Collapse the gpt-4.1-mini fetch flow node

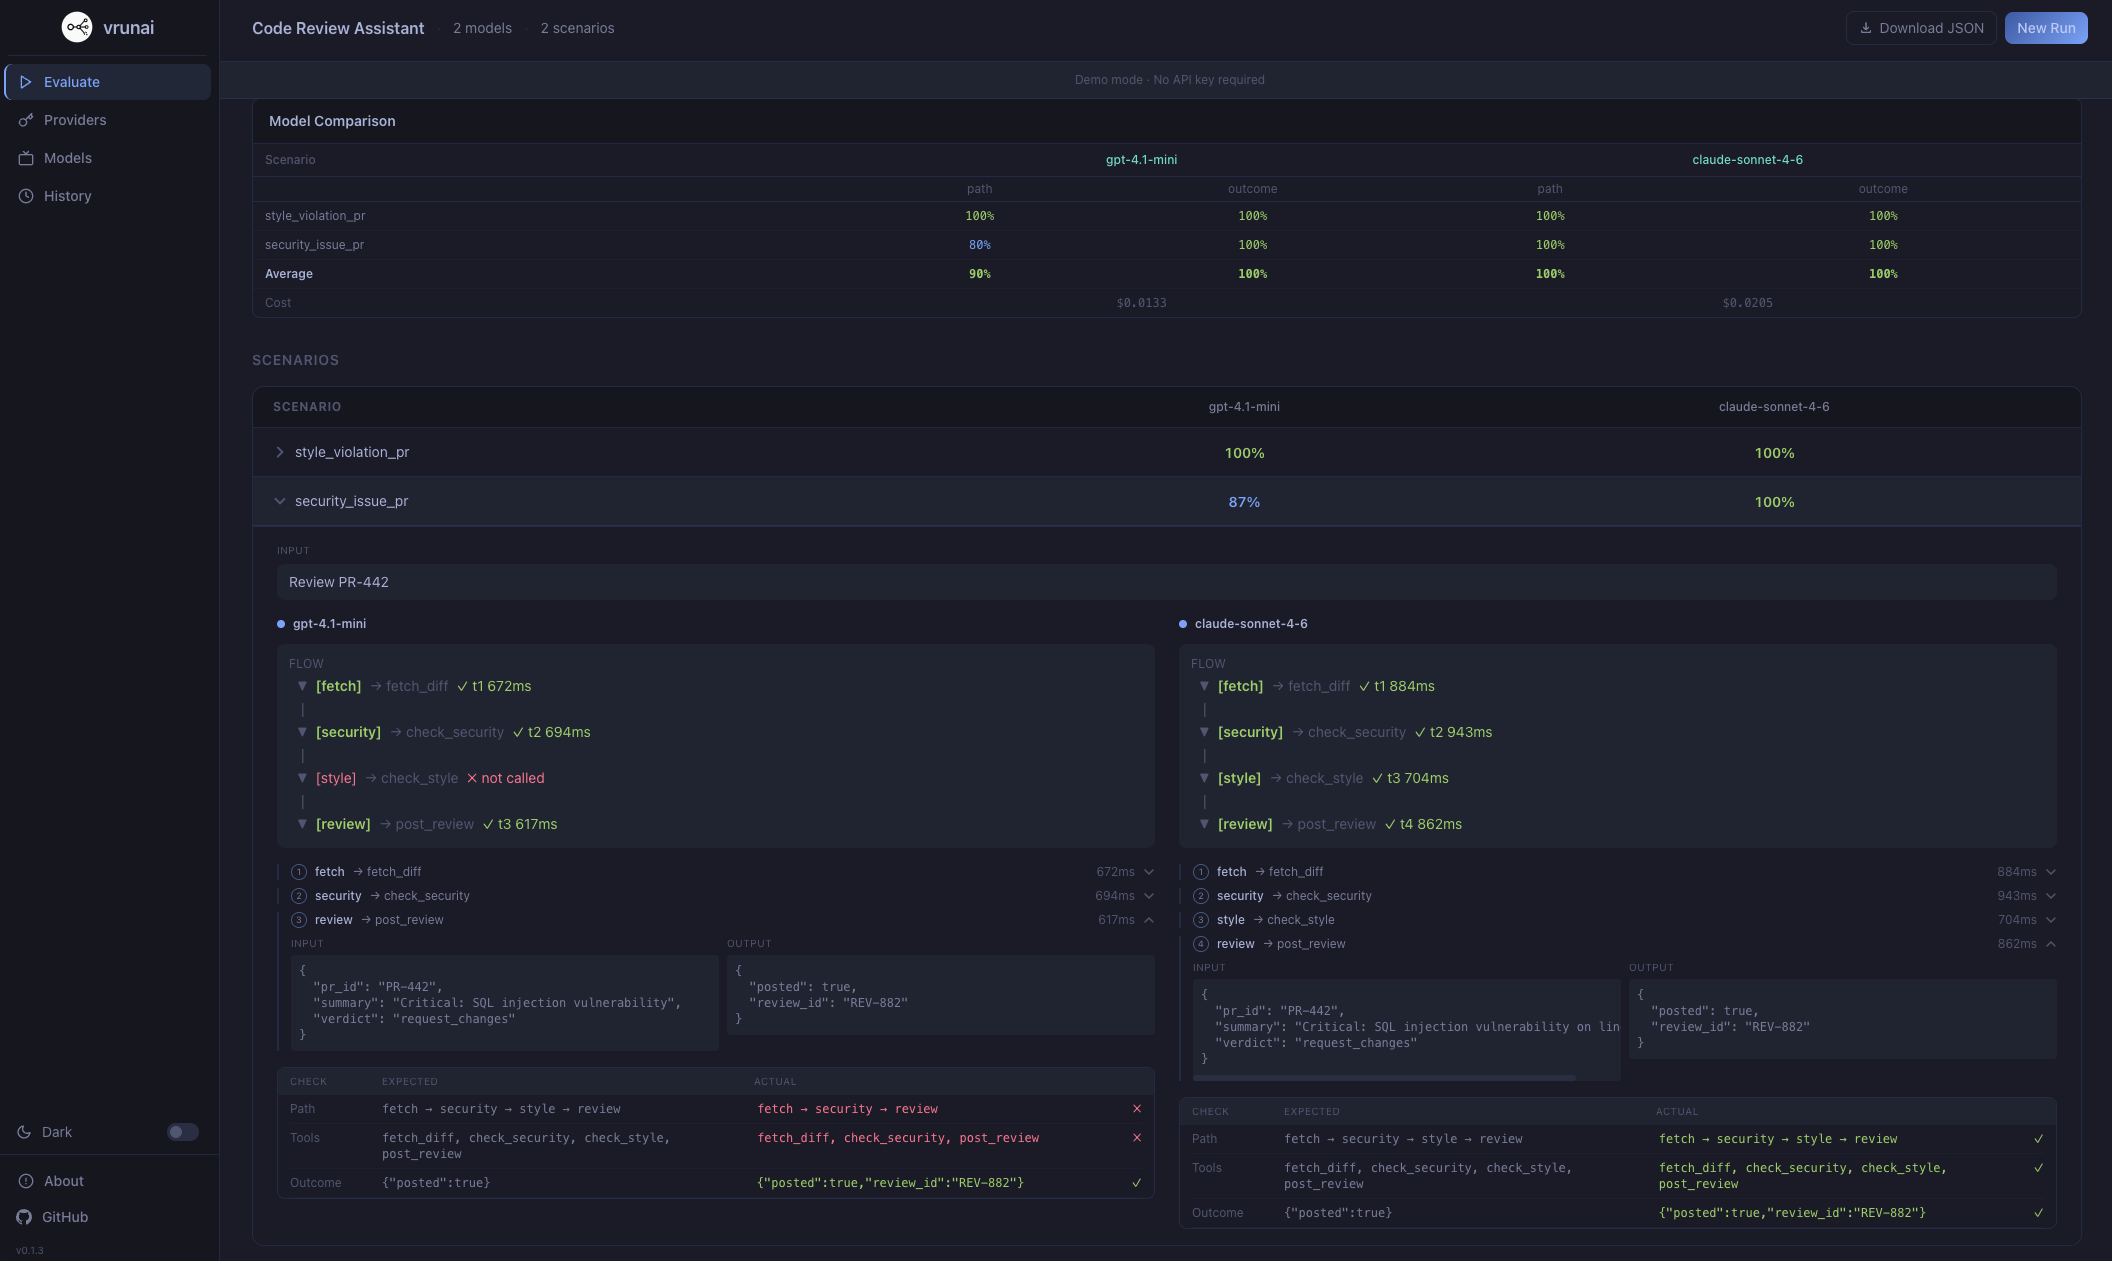pos(302,686)
